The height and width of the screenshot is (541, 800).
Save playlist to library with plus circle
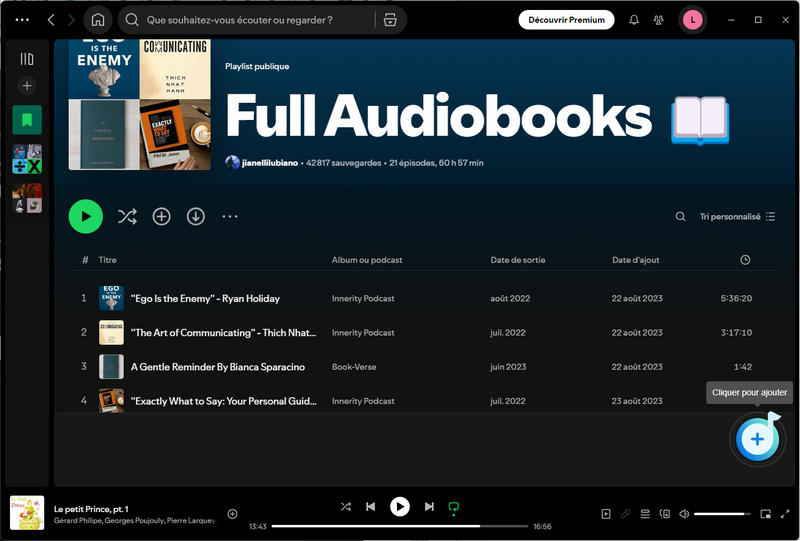click(x=161, y=216)
